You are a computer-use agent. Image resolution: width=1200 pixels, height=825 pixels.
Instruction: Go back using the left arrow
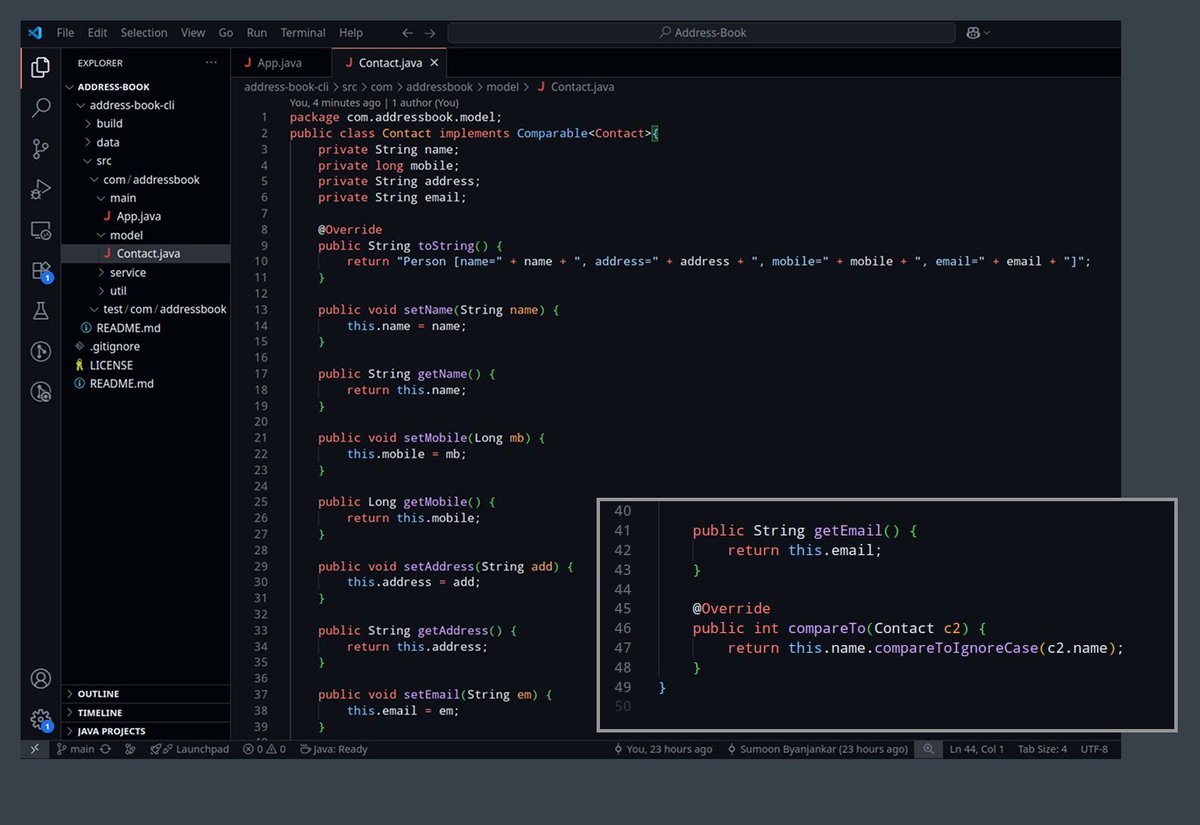click(x=407, y=33)
